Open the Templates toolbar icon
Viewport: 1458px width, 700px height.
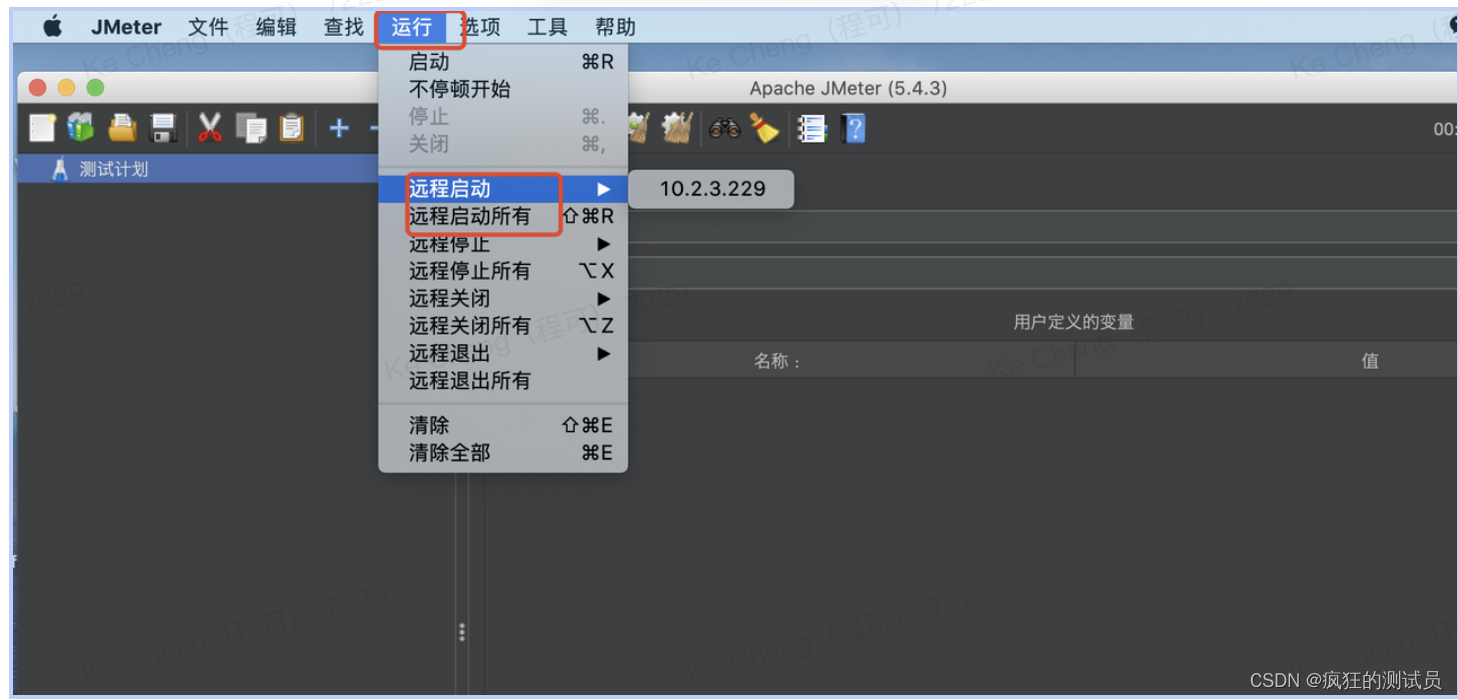pyautogui.click(x=80, y=127)
